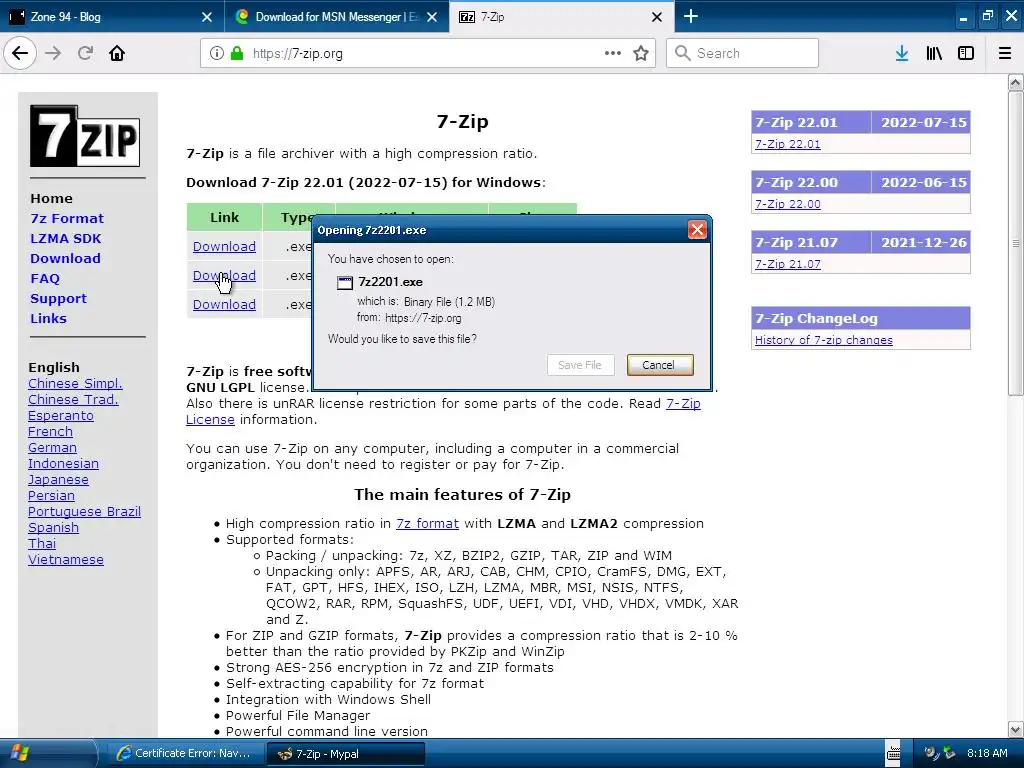The image size is (1024, 768).
Task: Open the FAQ sidebar link
Action: 45,278
